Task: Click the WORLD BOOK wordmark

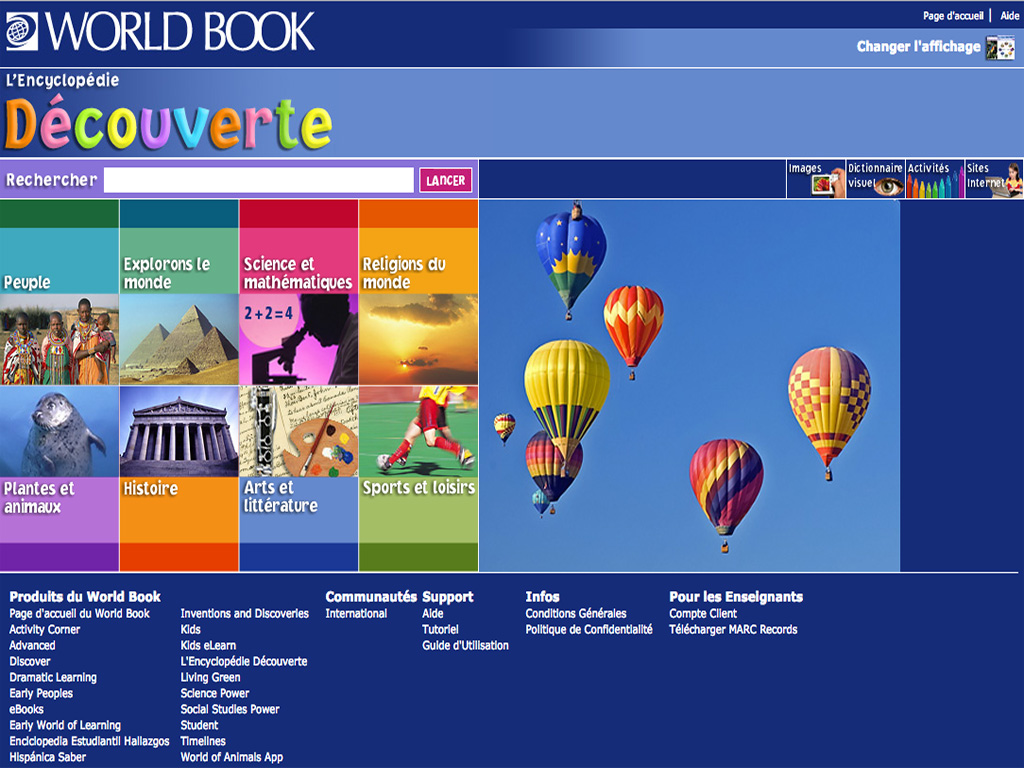Action: tap(180, 31)
